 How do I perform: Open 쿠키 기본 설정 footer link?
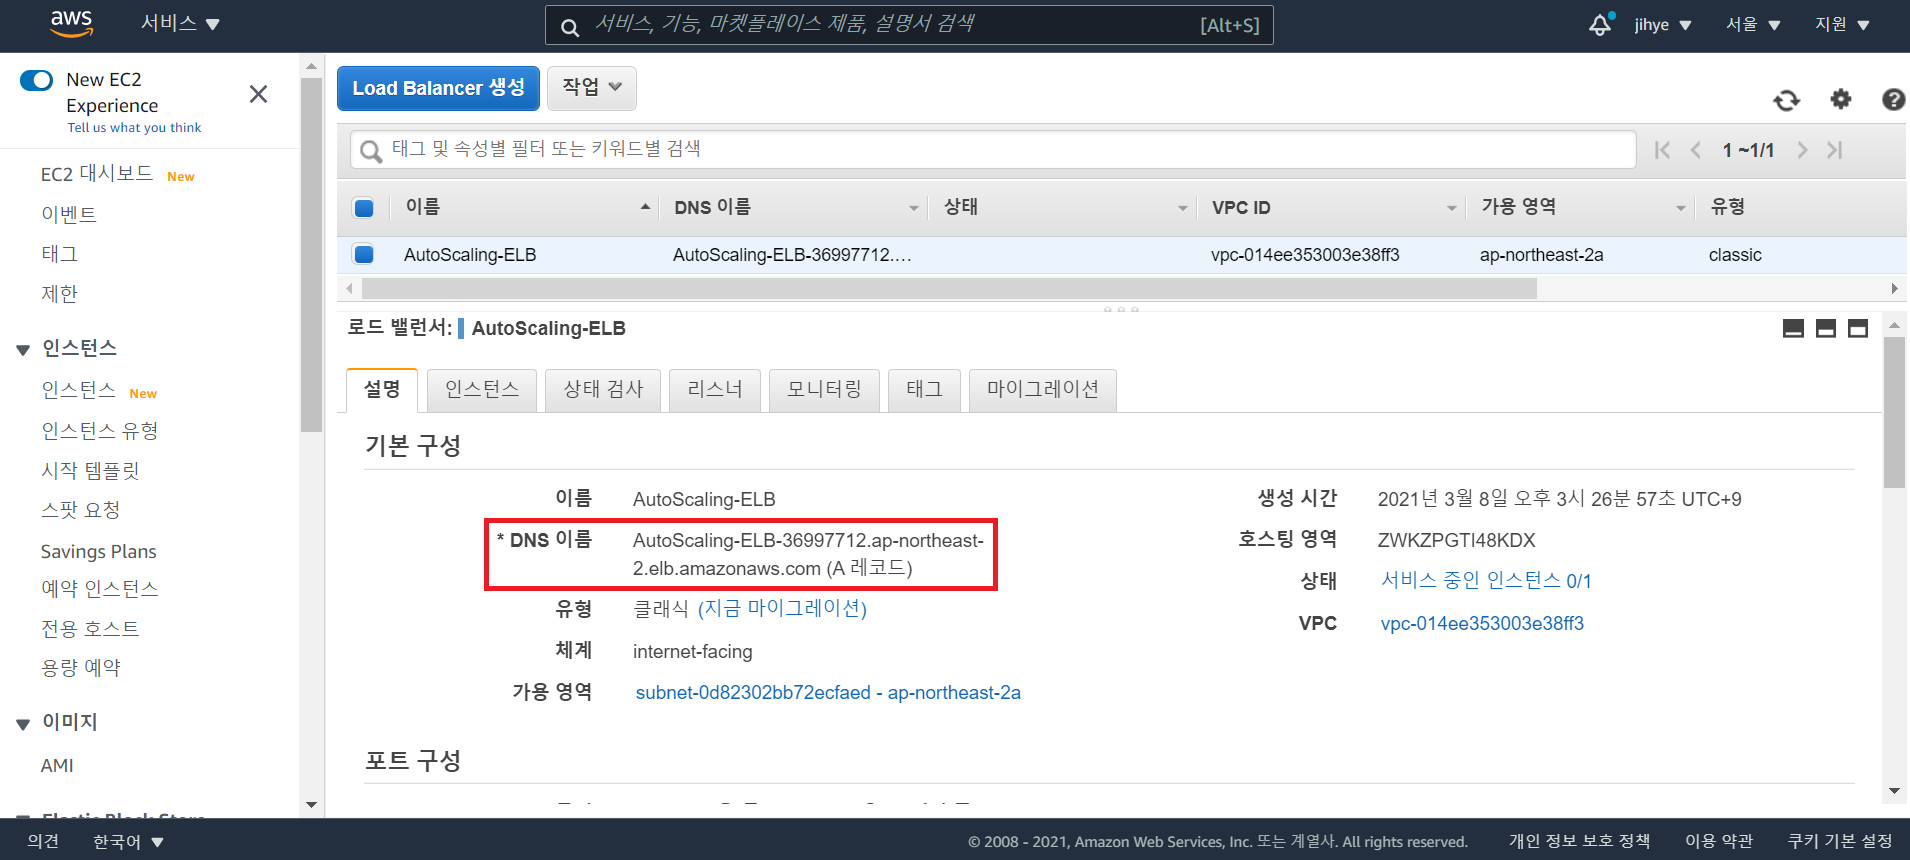(x=1840, y=842)
